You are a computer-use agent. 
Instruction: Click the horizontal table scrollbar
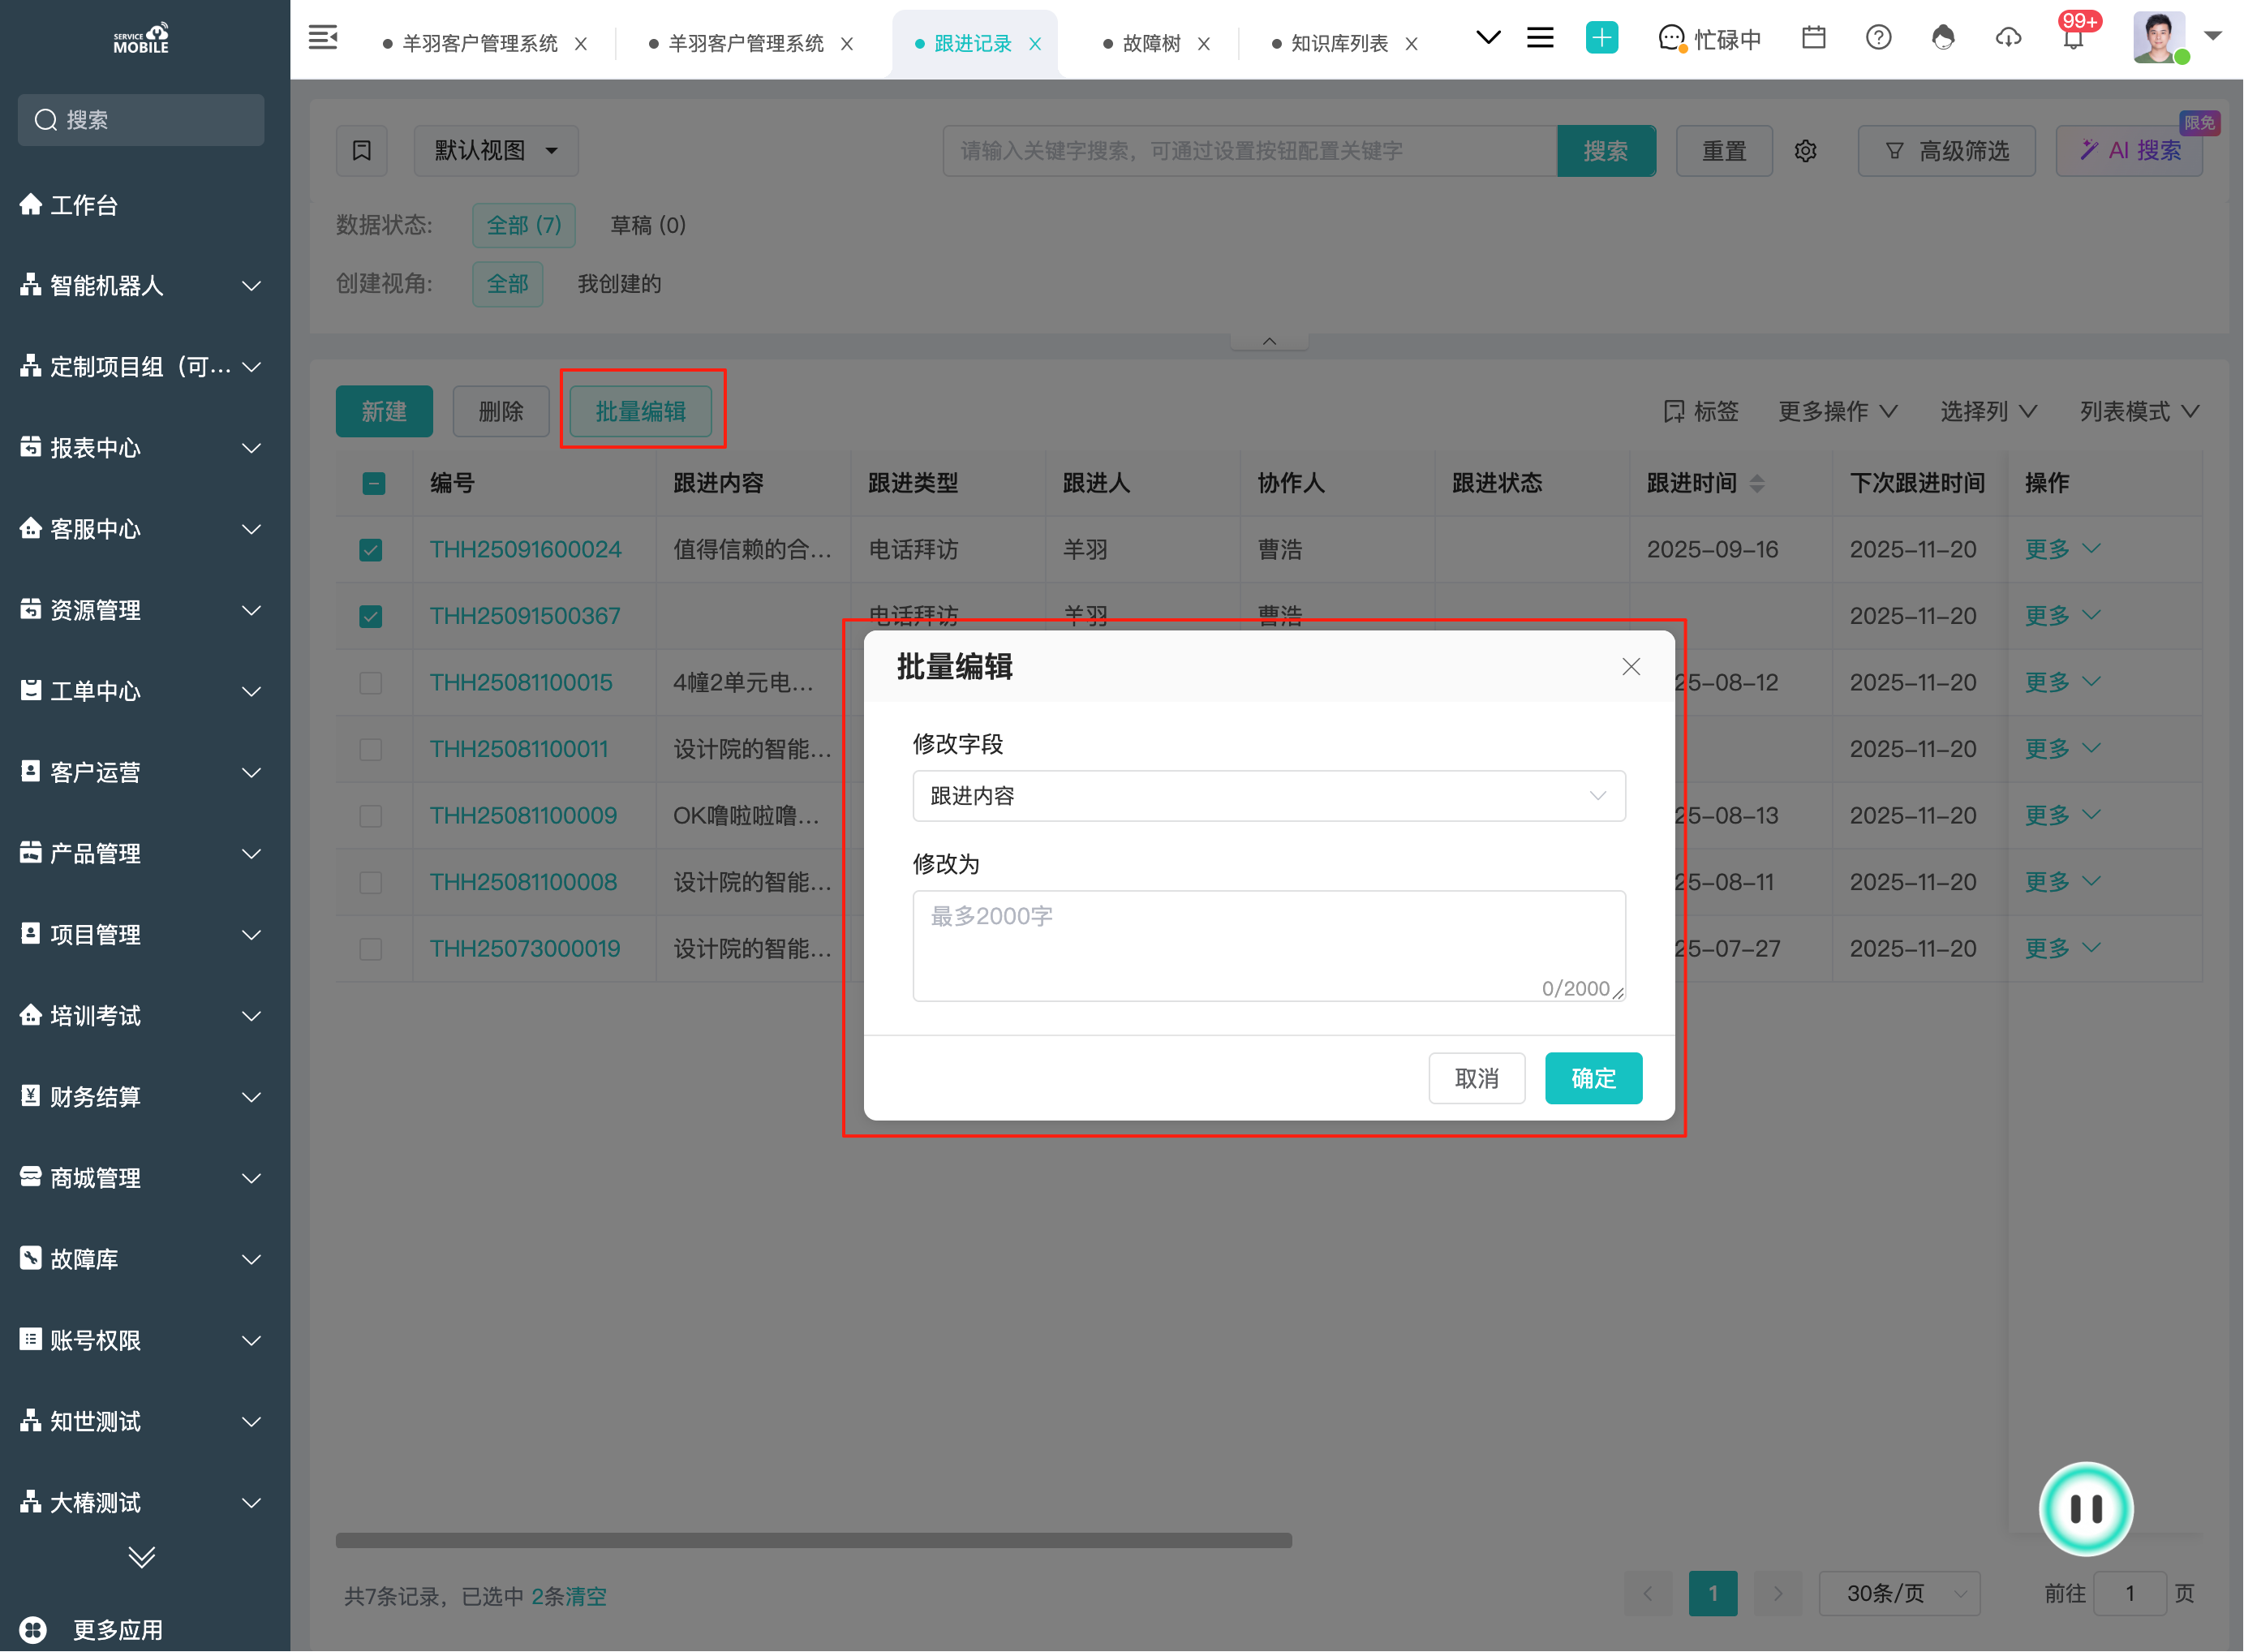(x=813, y=1540)
